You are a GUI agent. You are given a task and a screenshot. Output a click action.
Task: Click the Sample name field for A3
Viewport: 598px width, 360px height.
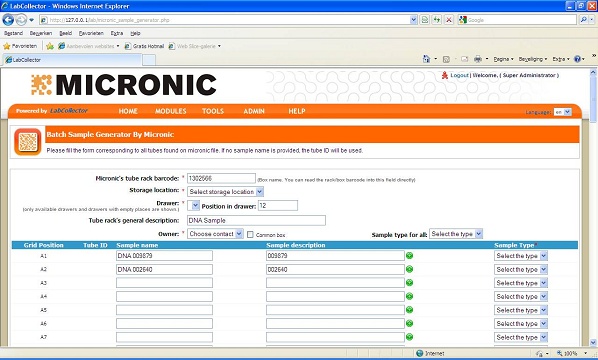click(x=164, y=283)
